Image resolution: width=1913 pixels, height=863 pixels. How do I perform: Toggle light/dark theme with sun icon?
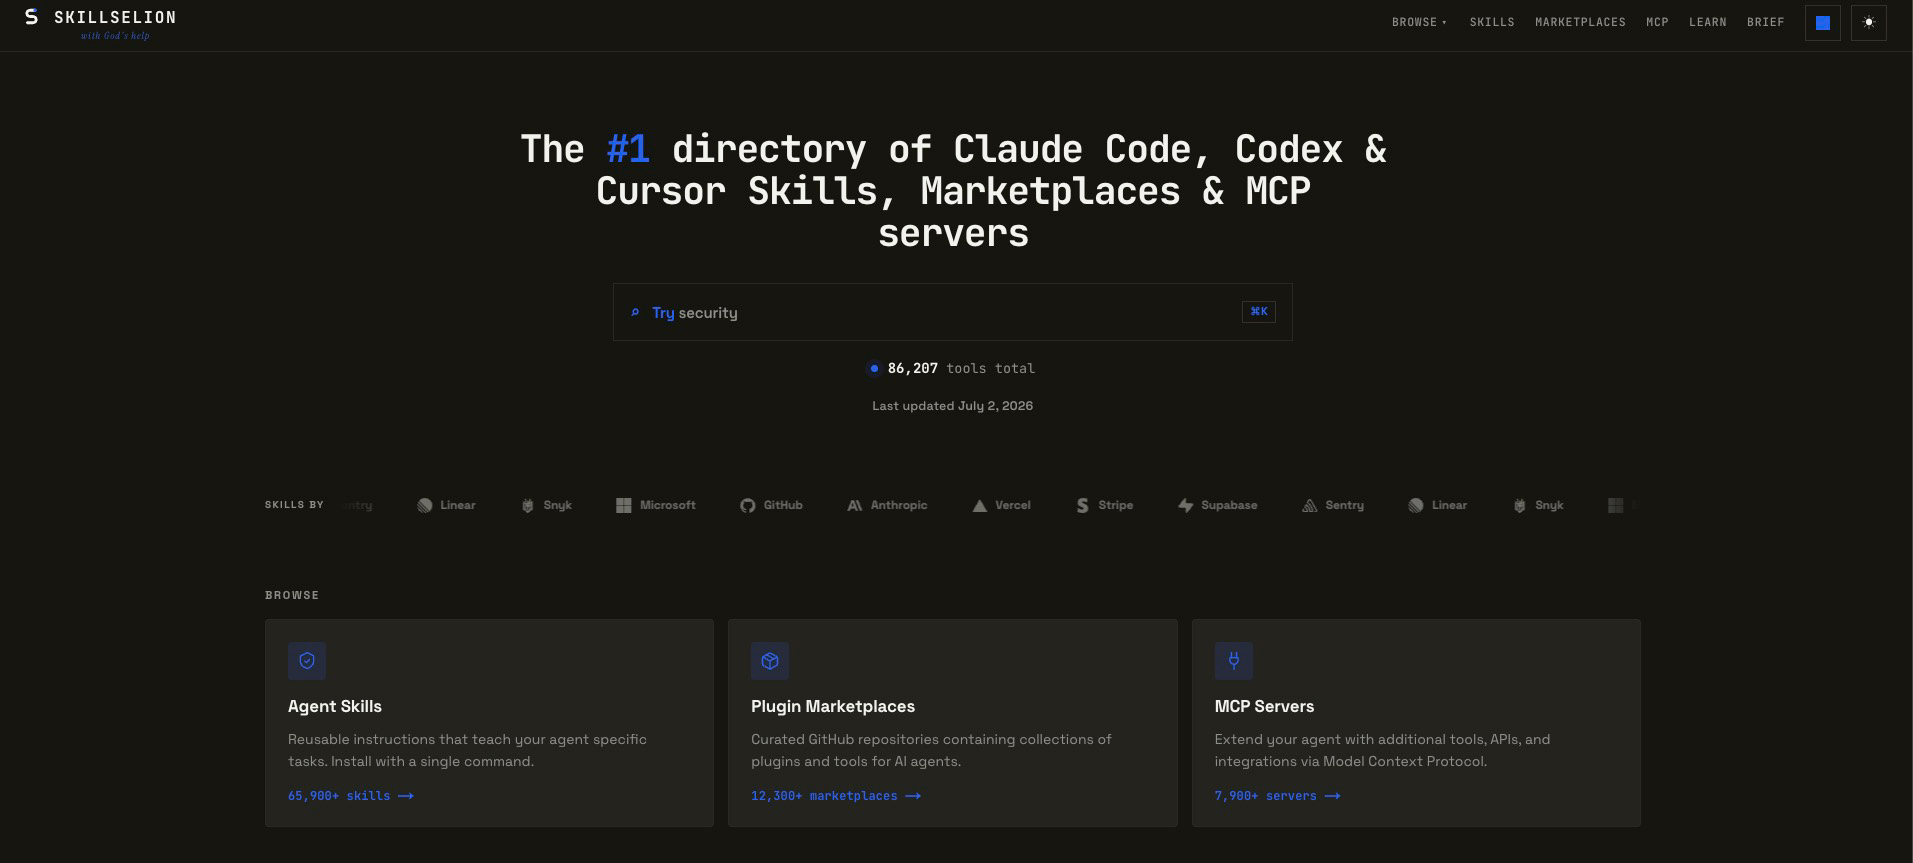pos(1868,23)
